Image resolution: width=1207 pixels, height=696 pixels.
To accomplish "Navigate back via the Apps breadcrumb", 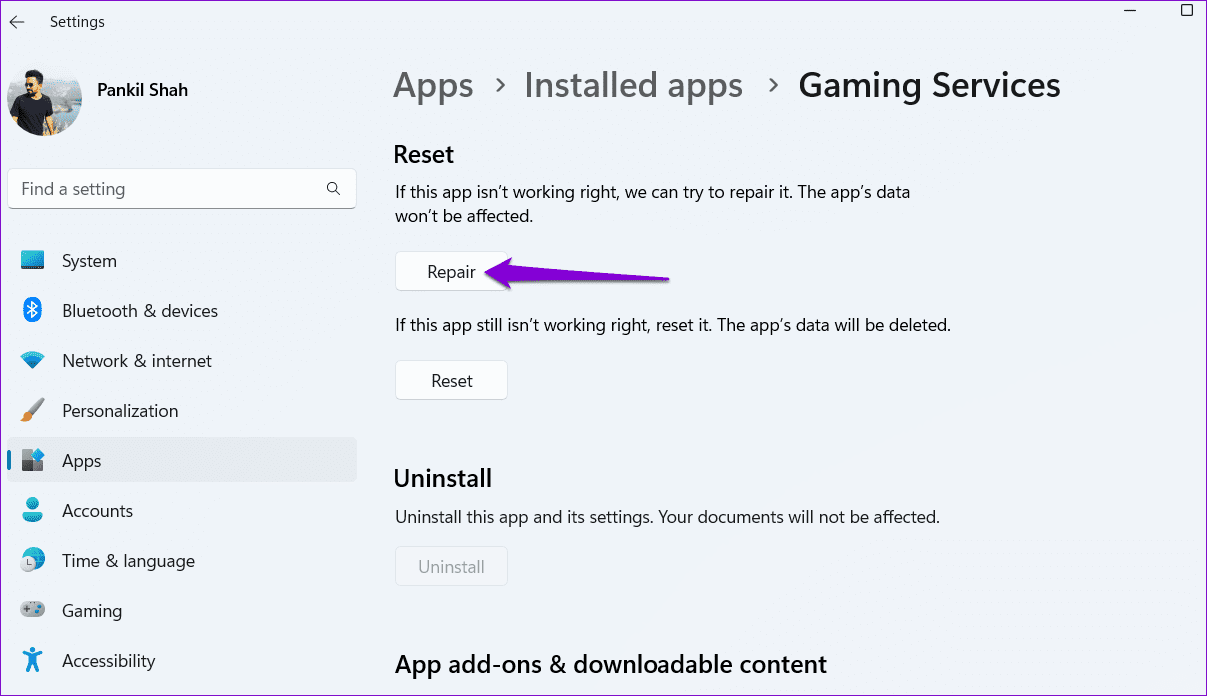I will click(433, 85).
